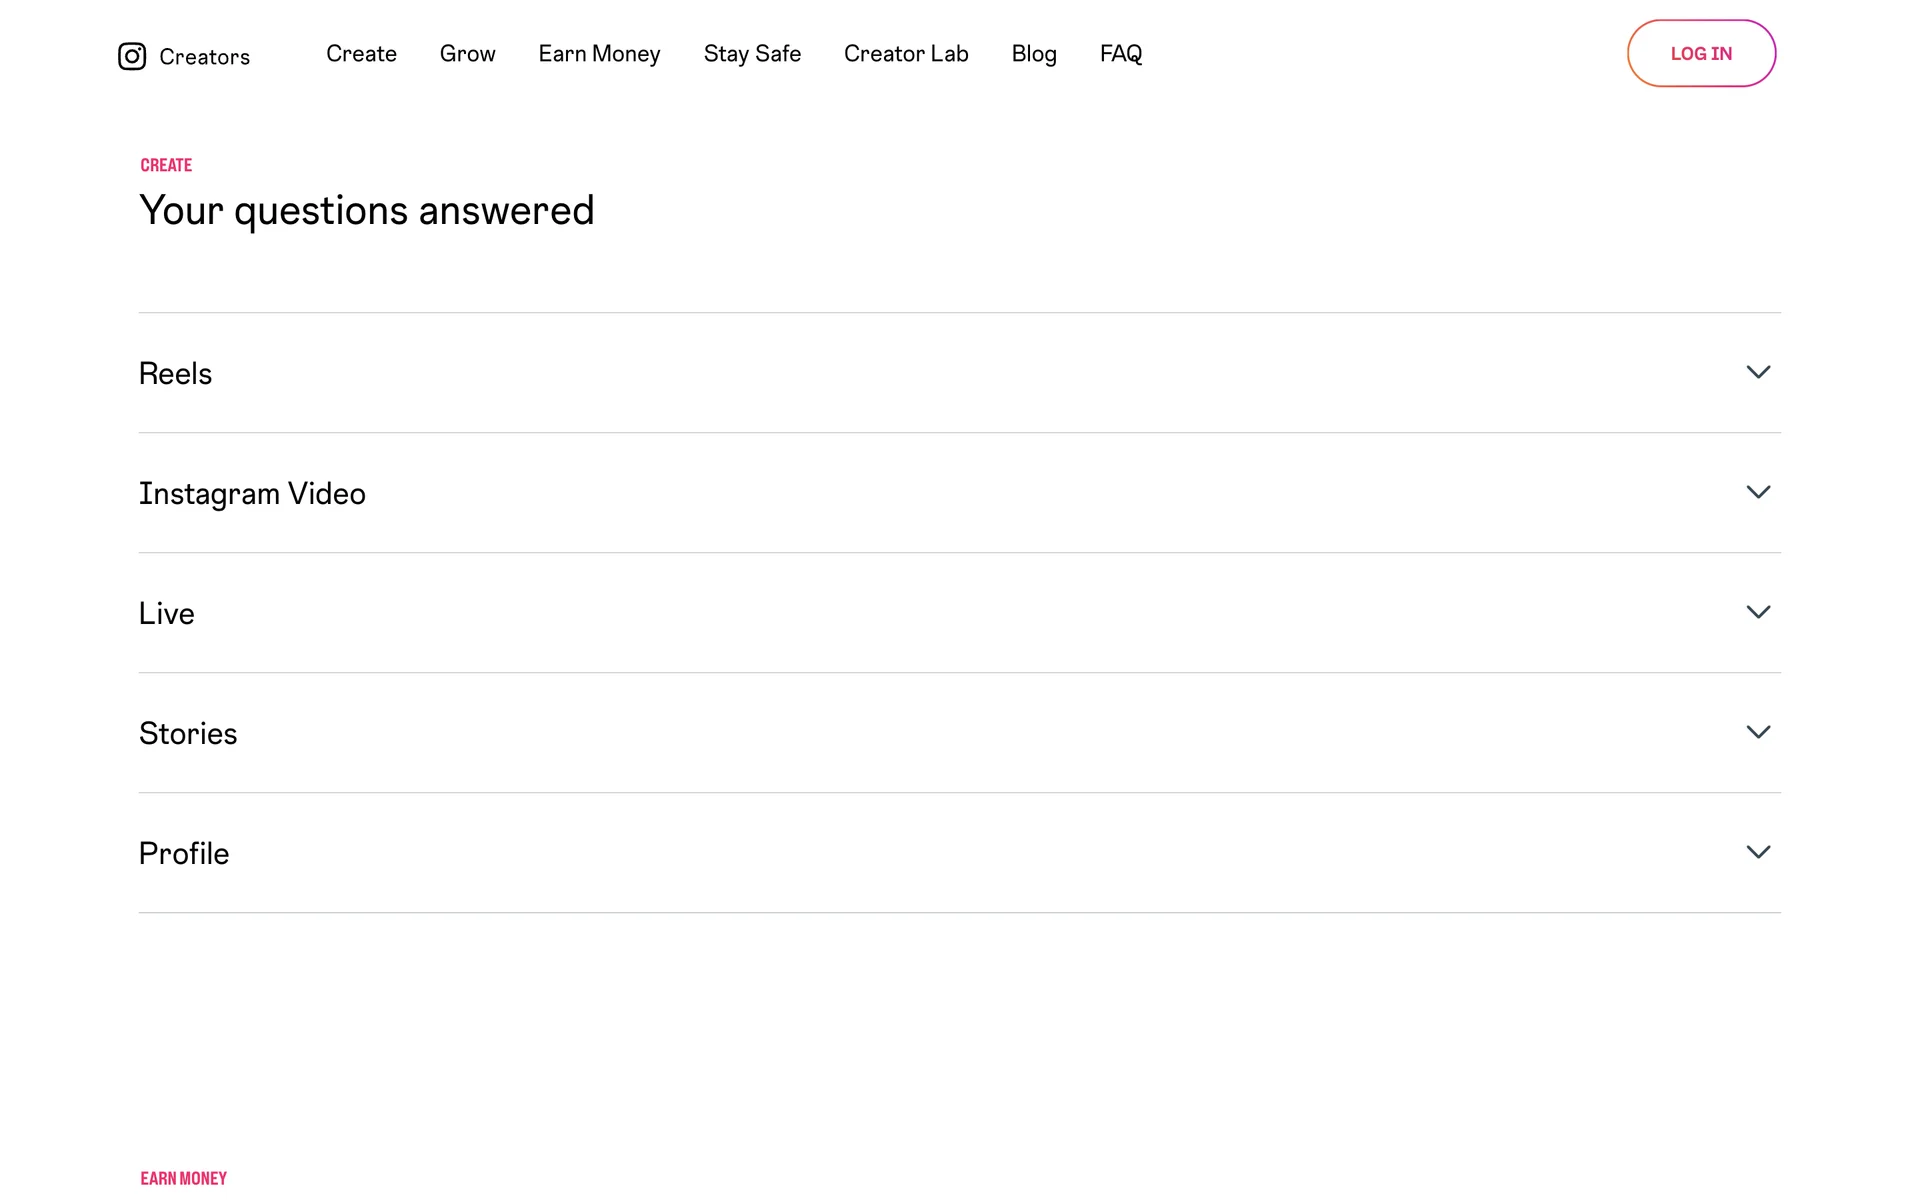
Task: Expand the Live section chevron
Action: [x=1758, y=612]
